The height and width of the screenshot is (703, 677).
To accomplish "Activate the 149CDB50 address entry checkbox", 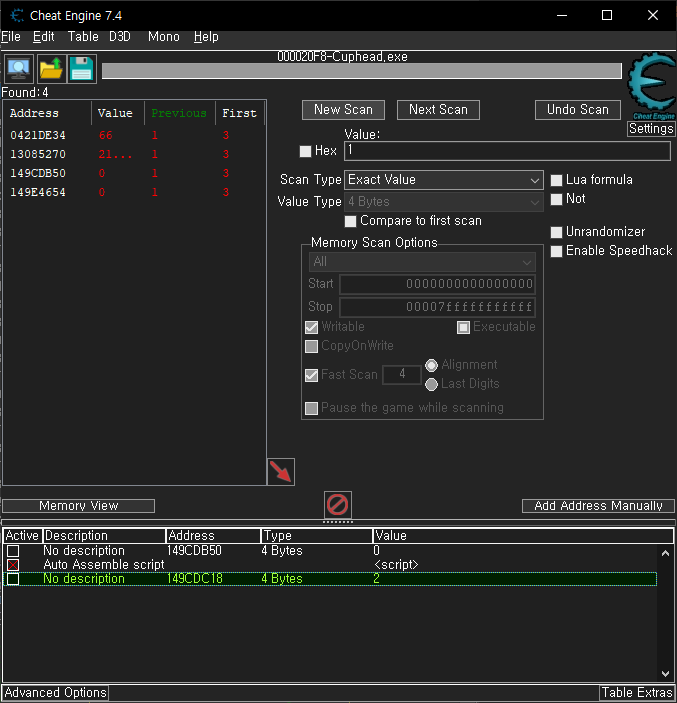I will (13, 551).
